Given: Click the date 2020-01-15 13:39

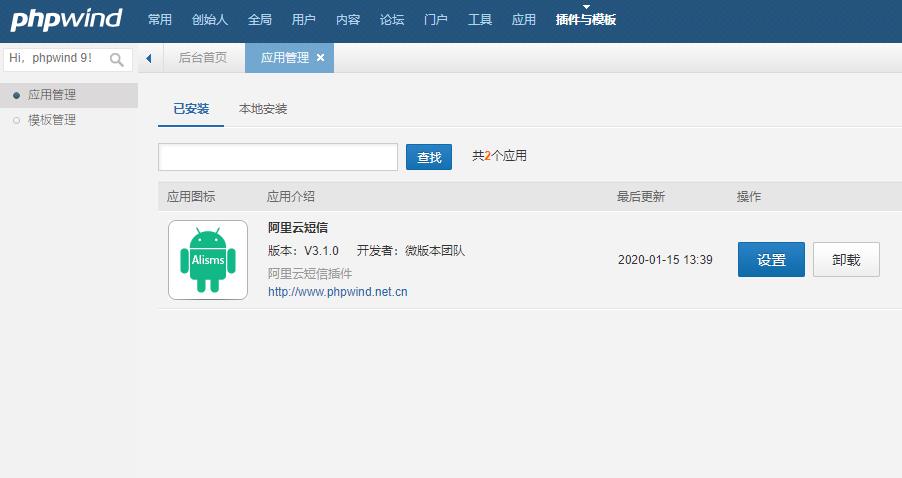Looking at the screenshot, I should [x=665, y=260].
